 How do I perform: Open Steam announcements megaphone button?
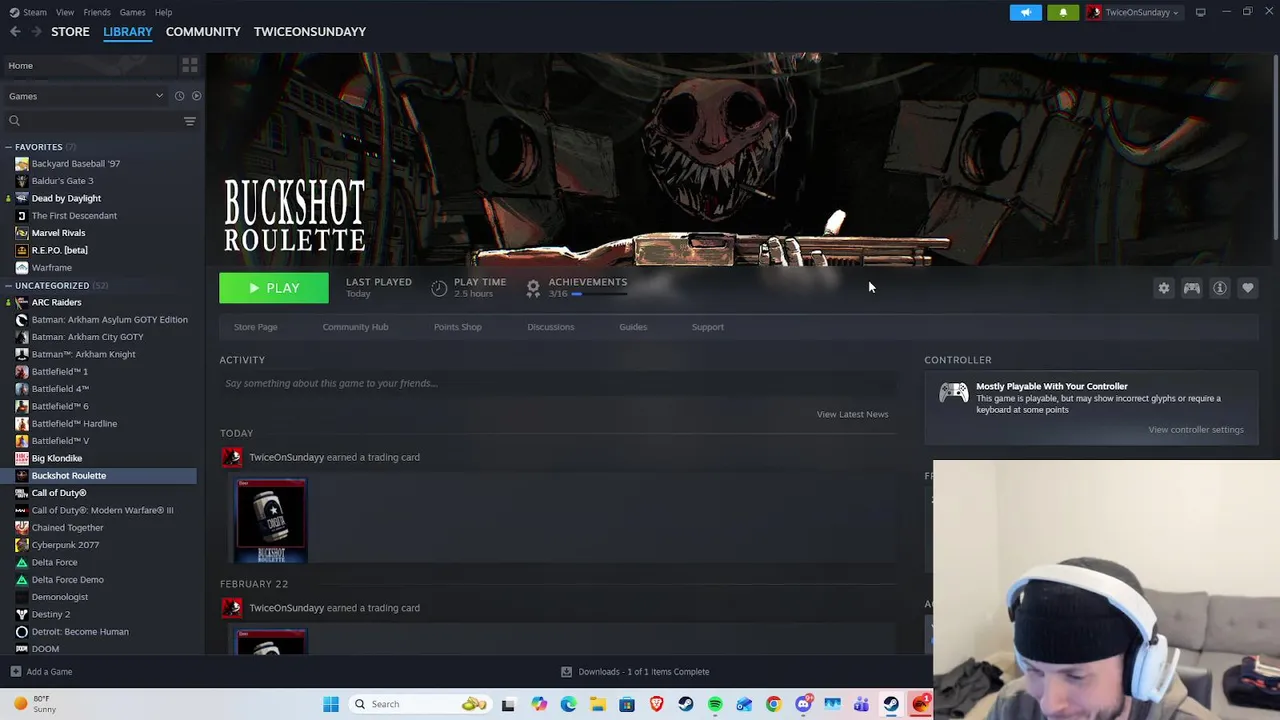(x=1025, y=12)
